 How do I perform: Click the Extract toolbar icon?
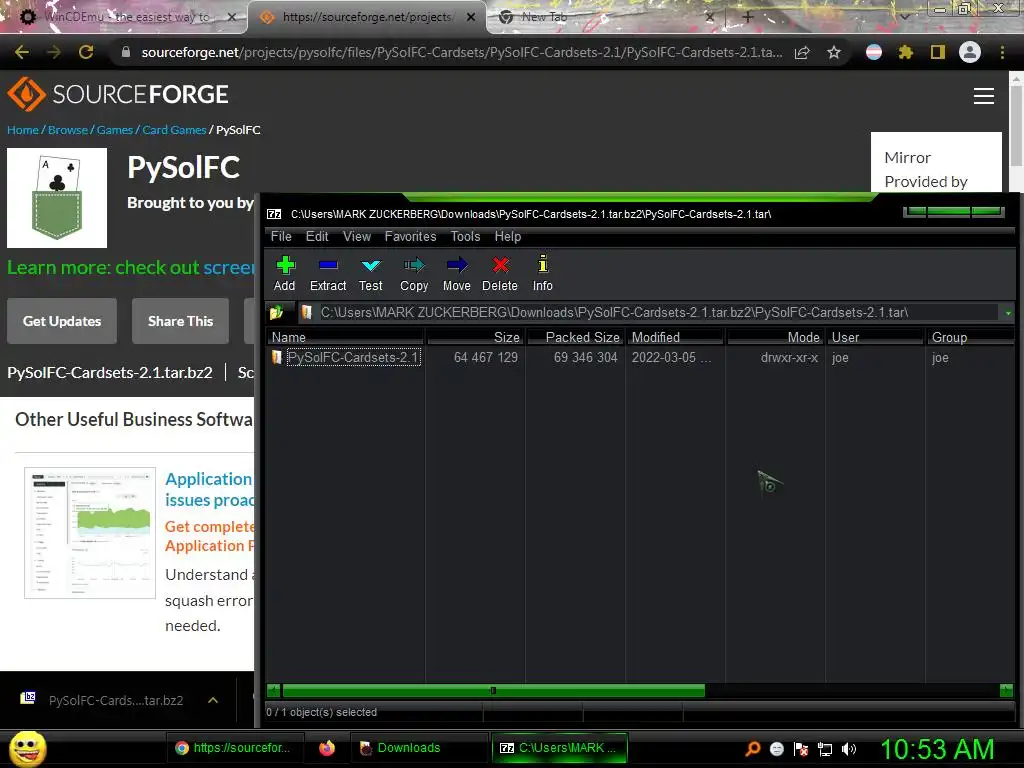click(x=328, y=274)
